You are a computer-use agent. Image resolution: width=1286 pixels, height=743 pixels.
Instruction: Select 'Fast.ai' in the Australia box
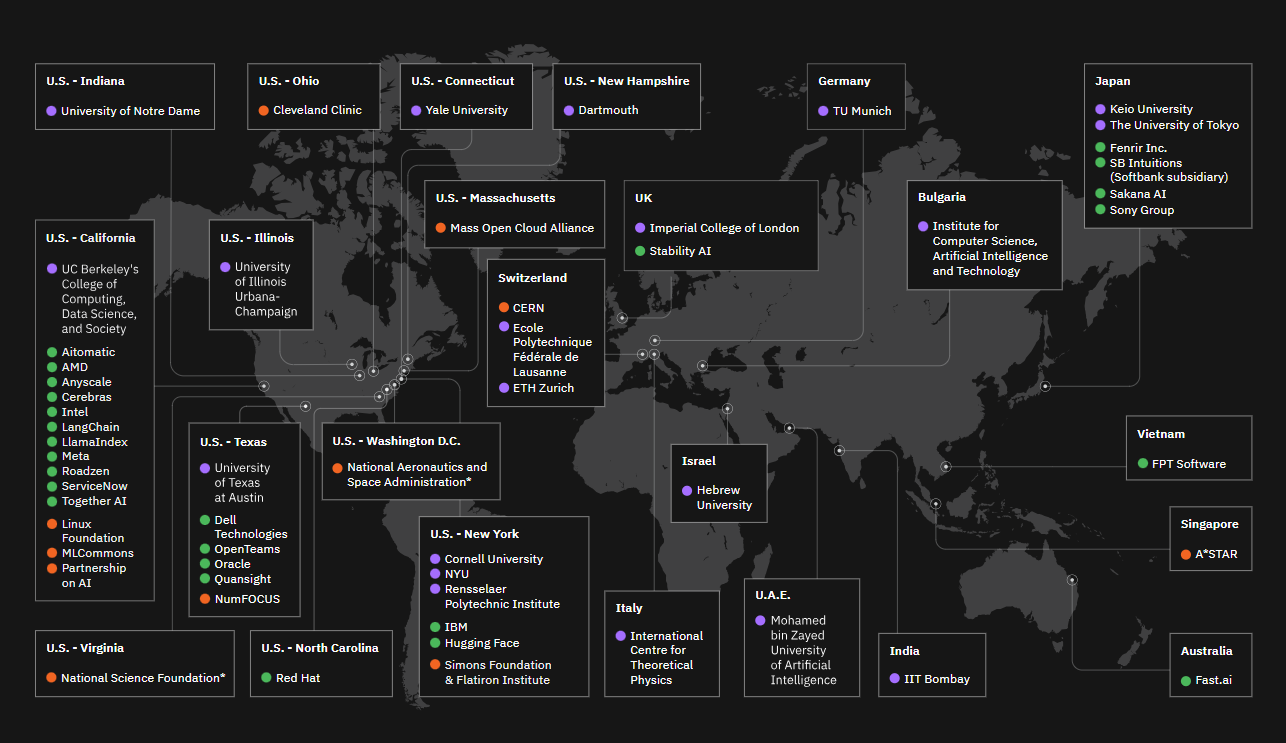1214,680
